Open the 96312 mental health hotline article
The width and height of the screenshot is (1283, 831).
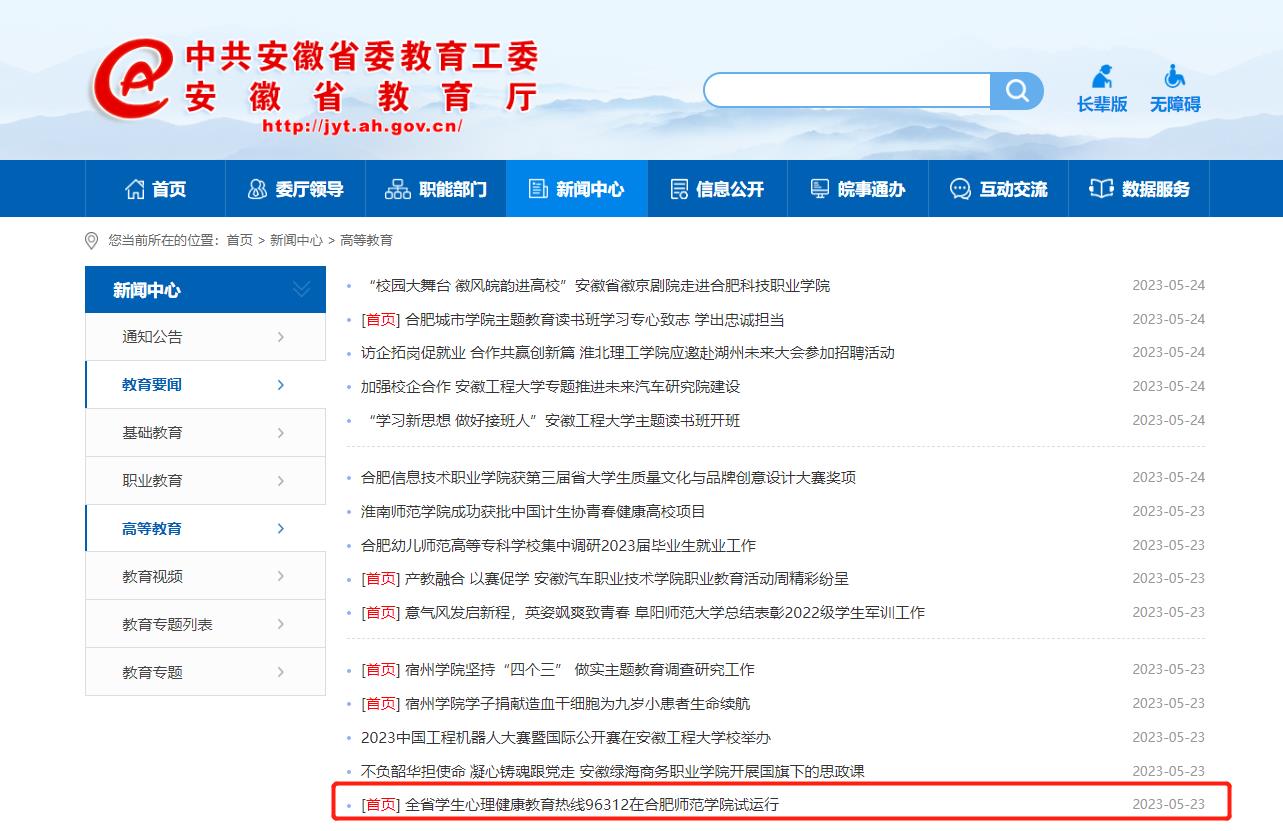click(591, 805)
